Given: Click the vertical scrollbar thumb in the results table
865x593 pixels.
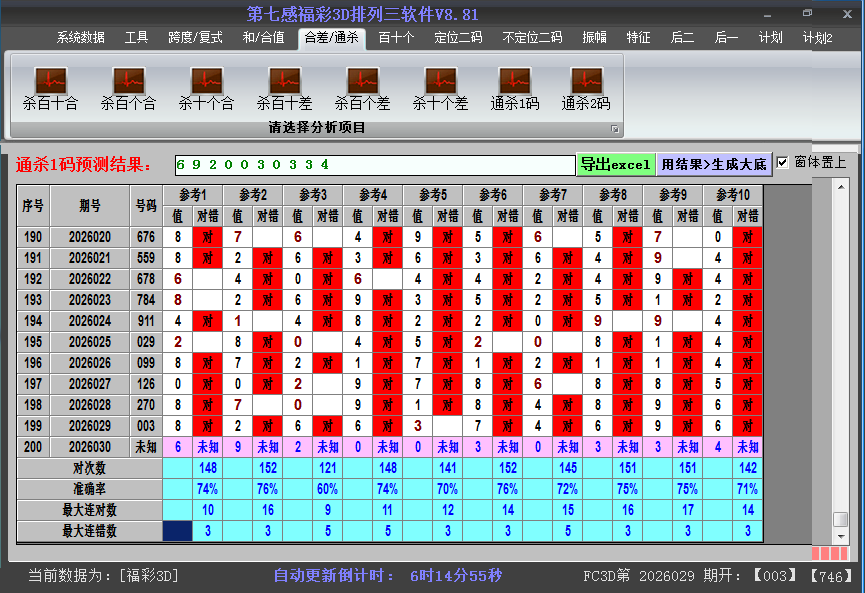Looking at the screenshot, I should 841,519.
